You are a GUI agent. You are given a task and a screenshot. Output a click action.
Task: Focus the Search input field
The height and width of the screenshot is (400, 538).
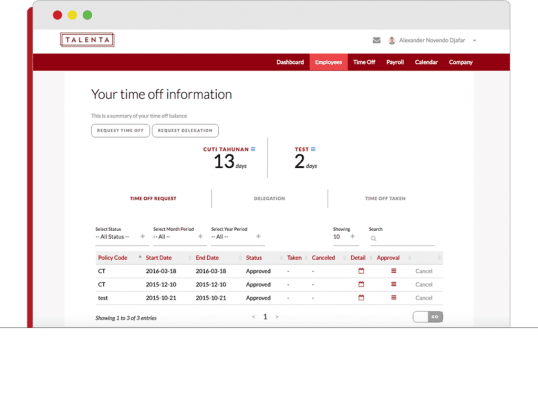pyautogui.click(x=402, y=238)
